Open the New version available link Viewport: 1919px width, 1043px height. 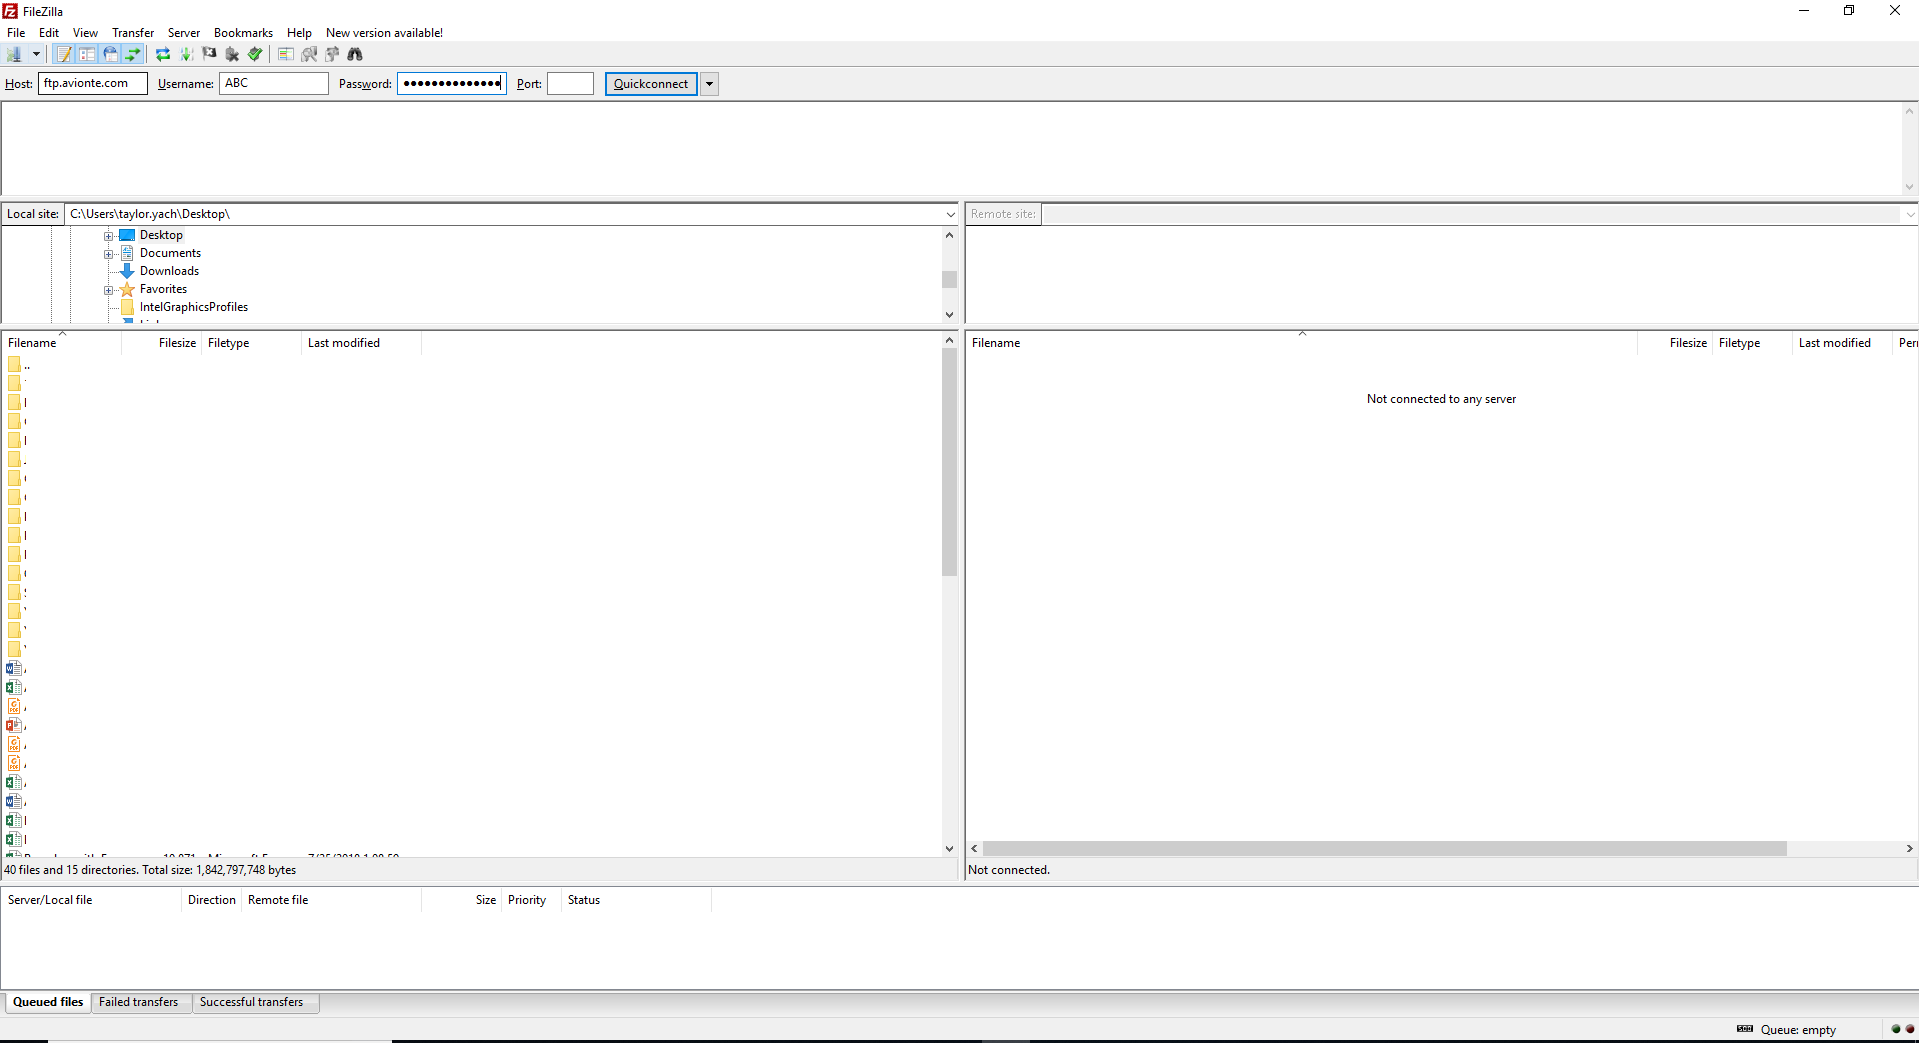384,32
